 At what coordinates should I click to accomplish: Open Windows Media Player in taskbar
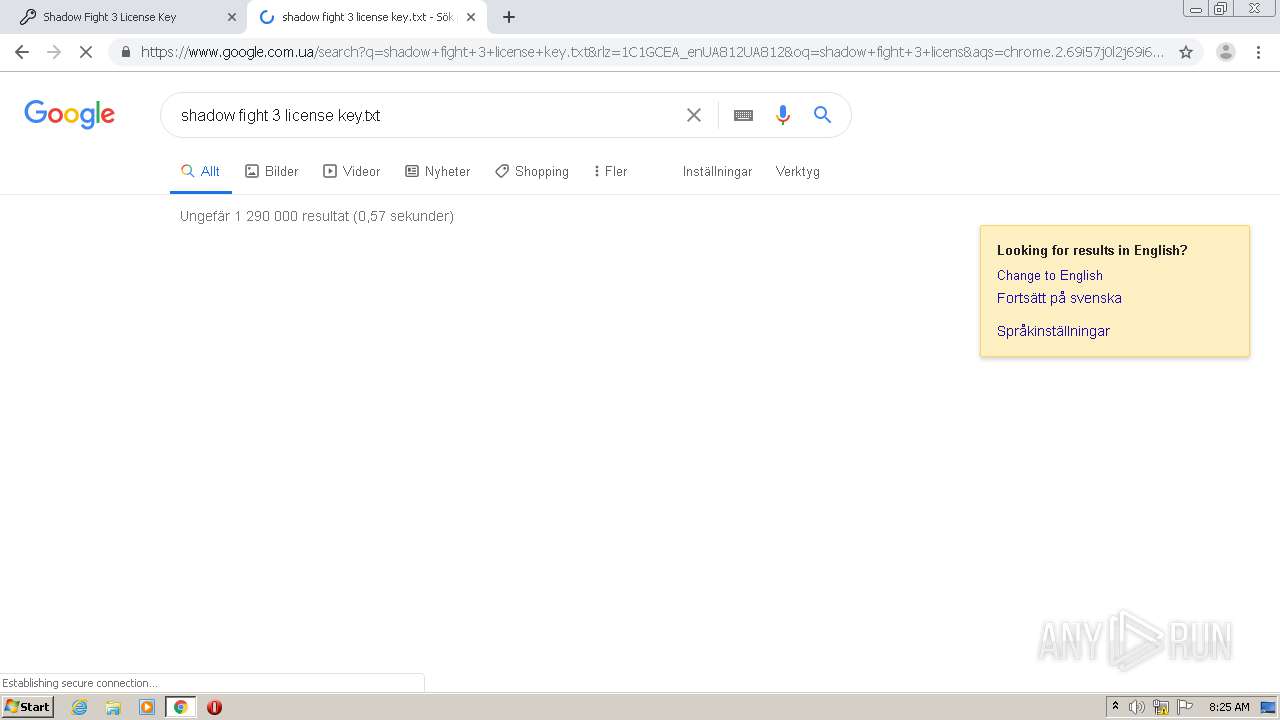[147, 707]
